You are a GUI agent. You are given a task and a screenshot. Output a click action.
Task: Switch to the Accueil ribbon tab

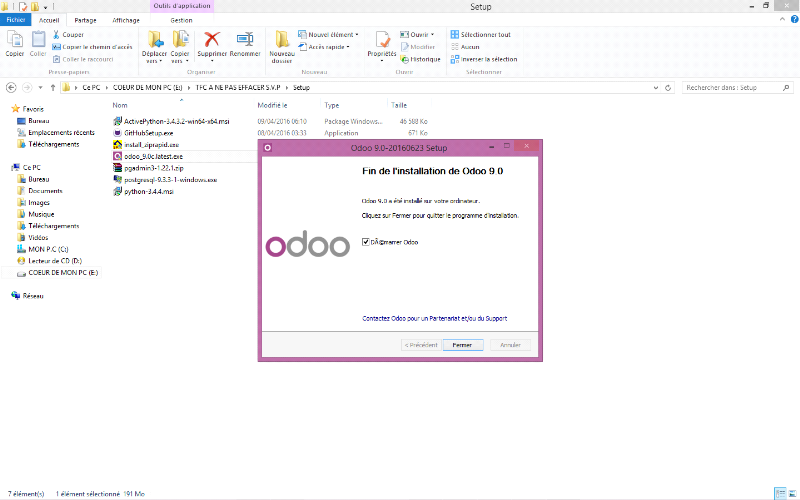49,20
